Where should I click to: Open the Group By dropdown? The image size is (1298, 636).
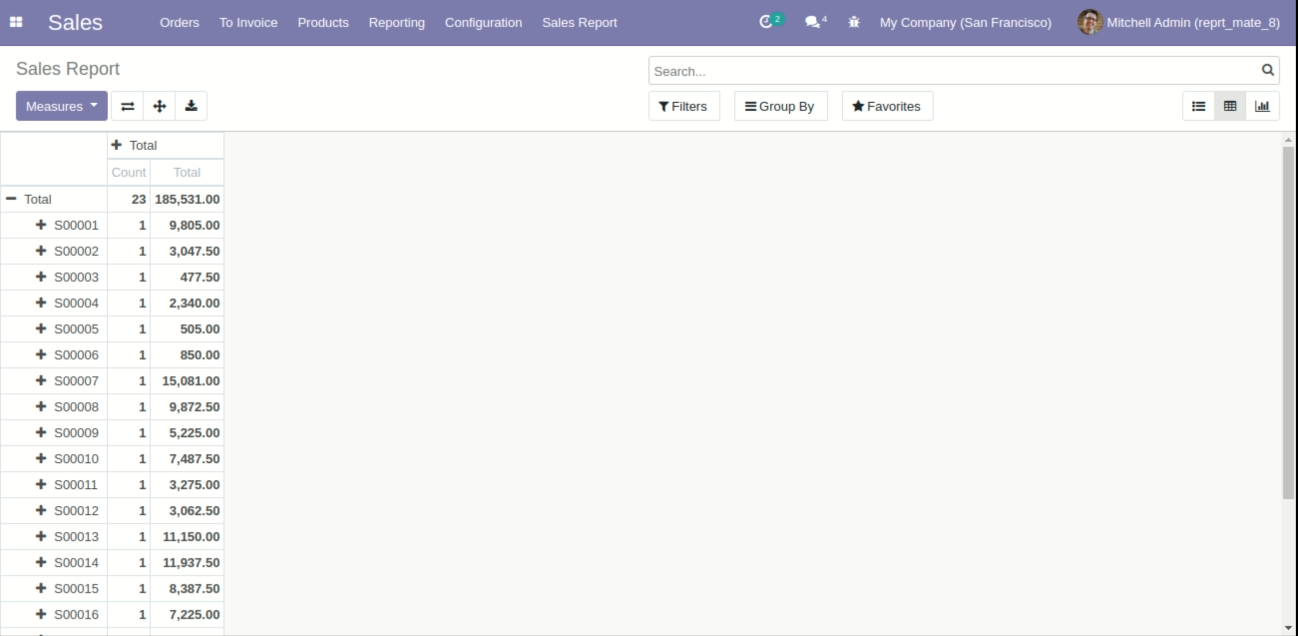pyautogui.click(x=780, y=106)
